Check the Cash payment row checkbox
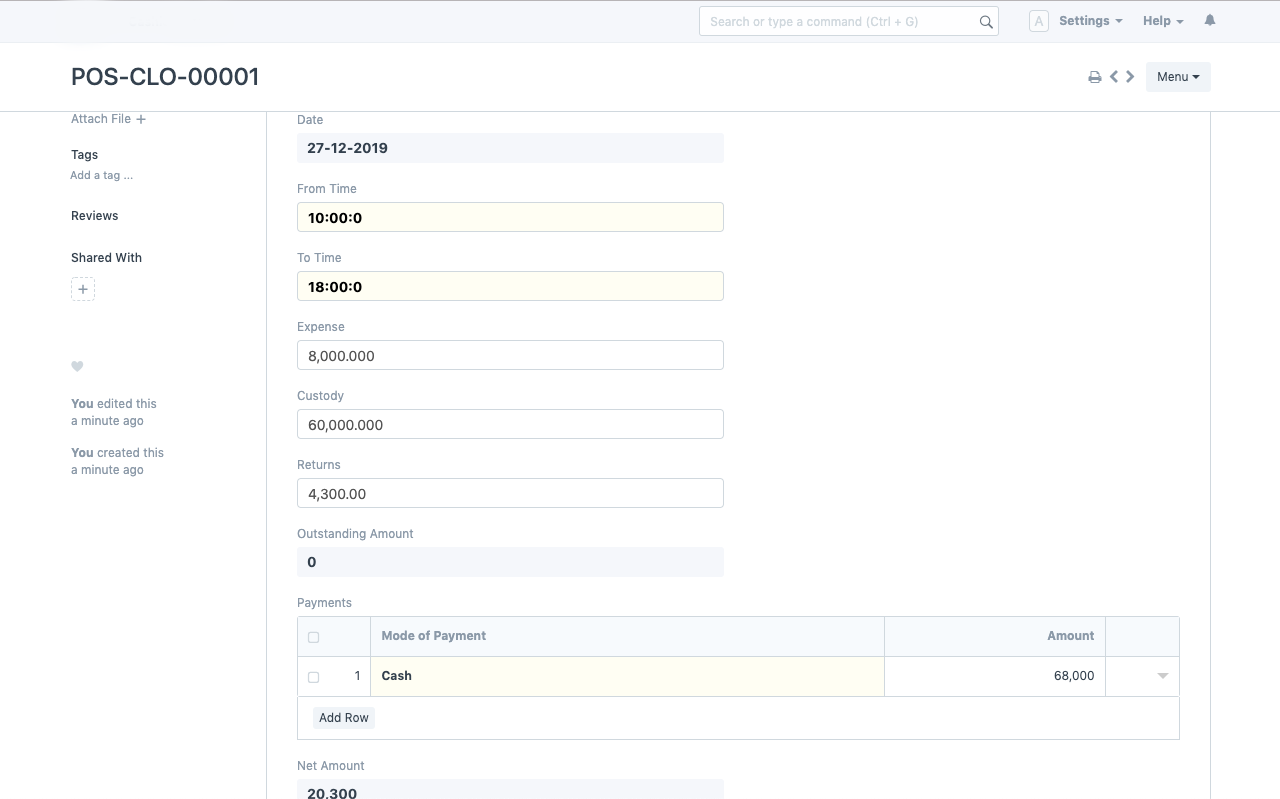Image resolution: width=1280 pixels, height=799 pixels. [313, 677]
